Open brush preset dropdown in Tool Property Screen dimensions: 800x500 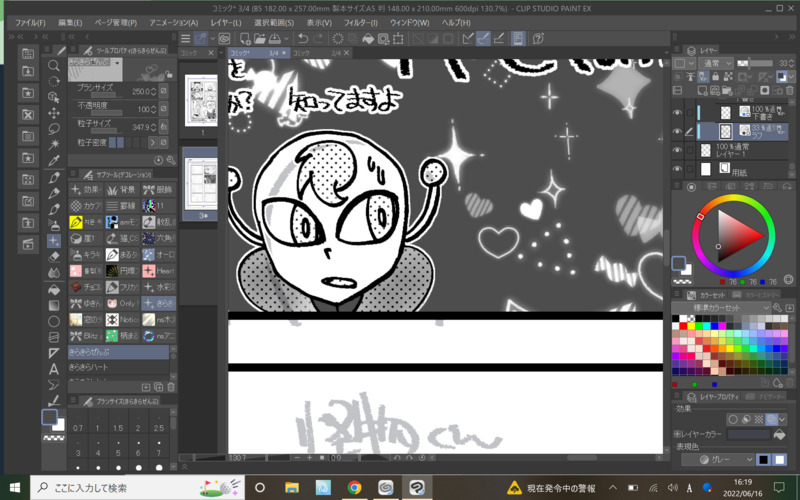pos(118,62)
